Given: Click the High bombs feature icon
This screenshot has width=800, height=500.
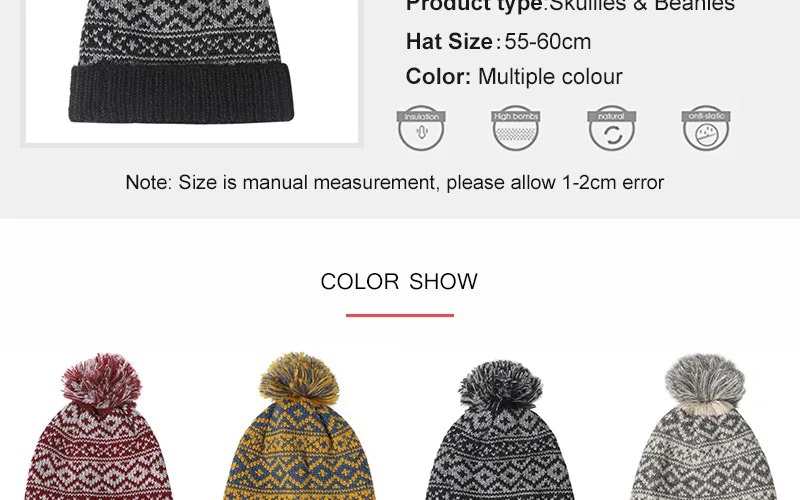Looking at the screenshot, I should point(516,128).
